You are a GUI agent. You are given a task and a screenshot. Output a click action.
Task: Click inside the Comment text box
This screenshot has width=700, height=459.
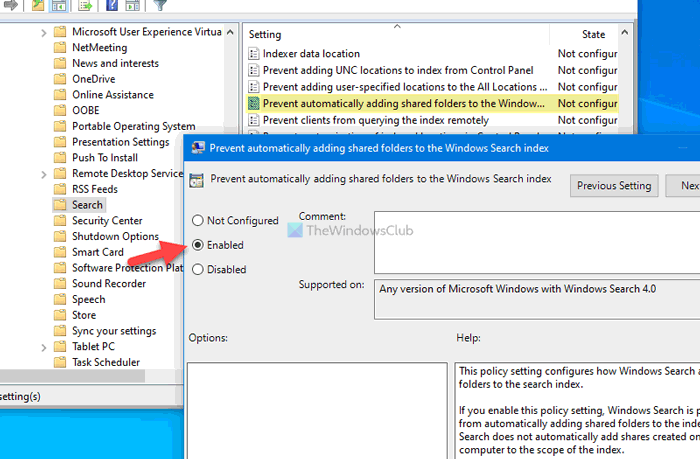coord(537,242)
